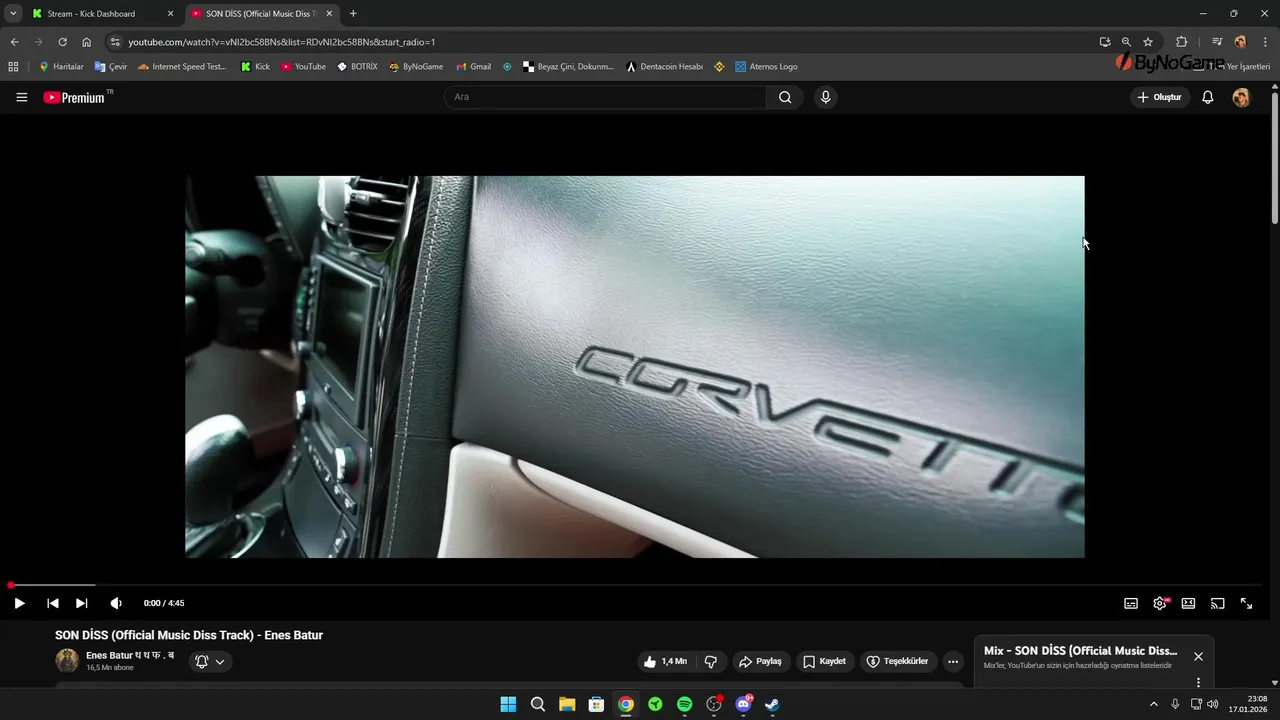1280x720 pixels.
Task: Open the YouTube account avatar menu
Action: (x=1241, y=97)
